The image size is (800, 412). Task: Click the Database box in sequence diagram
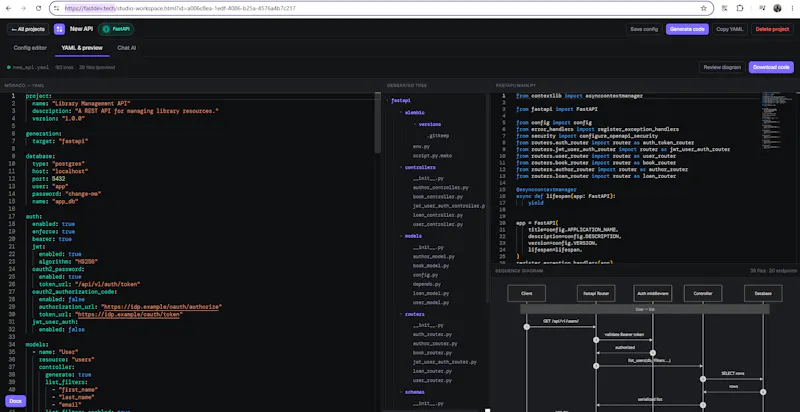click(x=763, y=293)
